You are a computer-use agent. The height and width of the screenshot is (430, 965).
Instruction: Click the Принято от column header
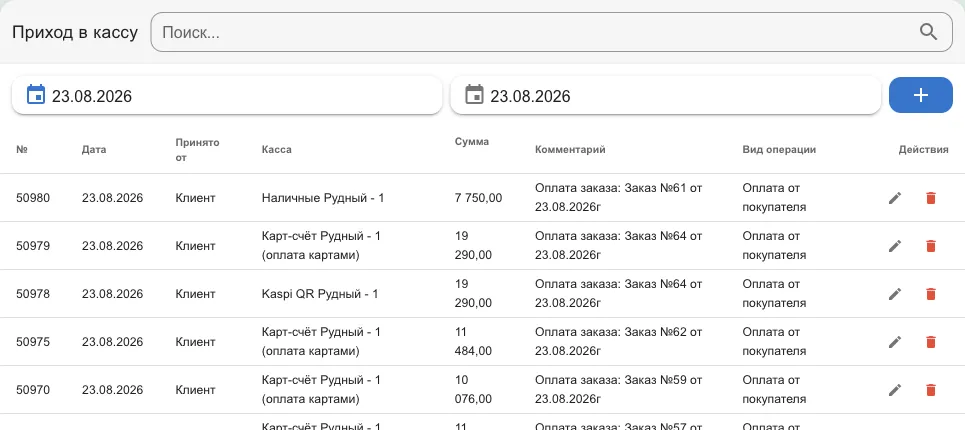click(197, 149)
